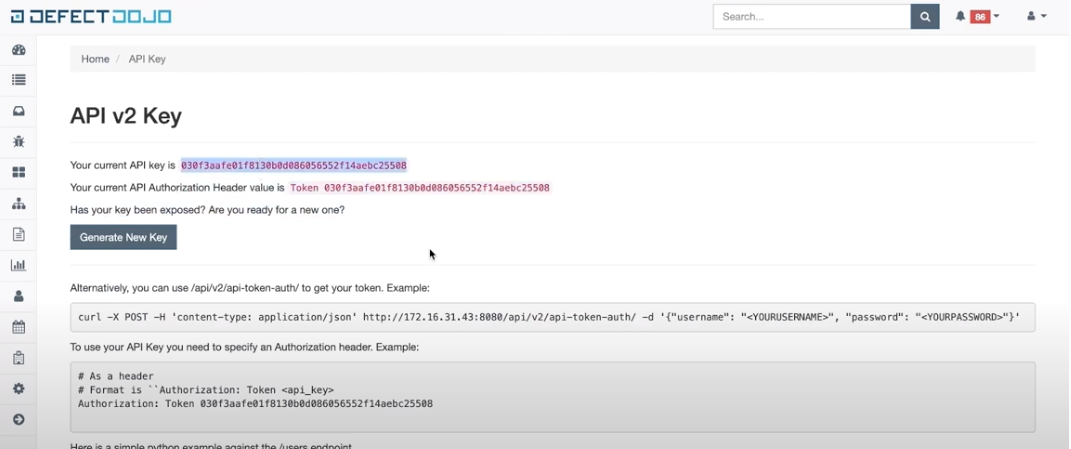Click the DefectDojo logo in the header
Viewport: 1071px width, 449px height.
point(91,17)
